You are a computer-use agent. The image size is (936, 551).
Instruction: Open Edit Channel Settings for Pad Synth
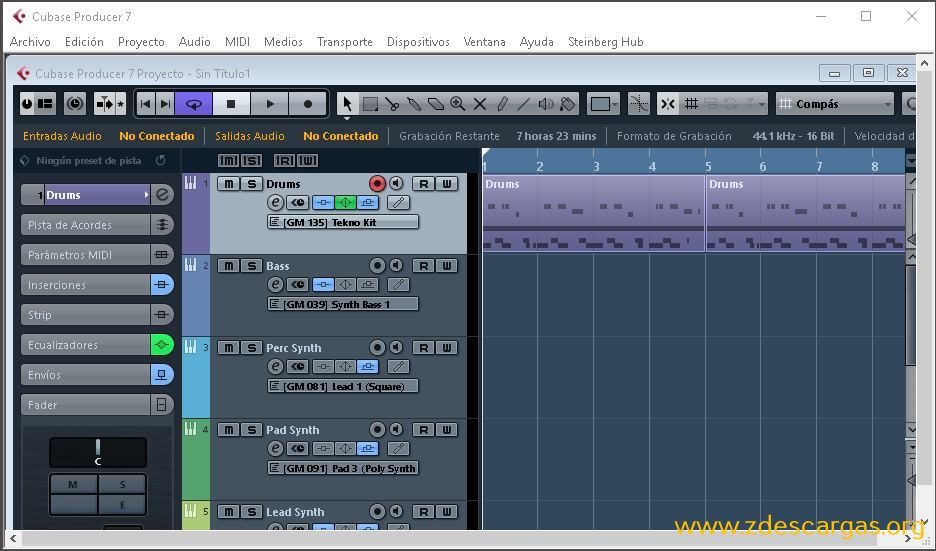[275, 448]
